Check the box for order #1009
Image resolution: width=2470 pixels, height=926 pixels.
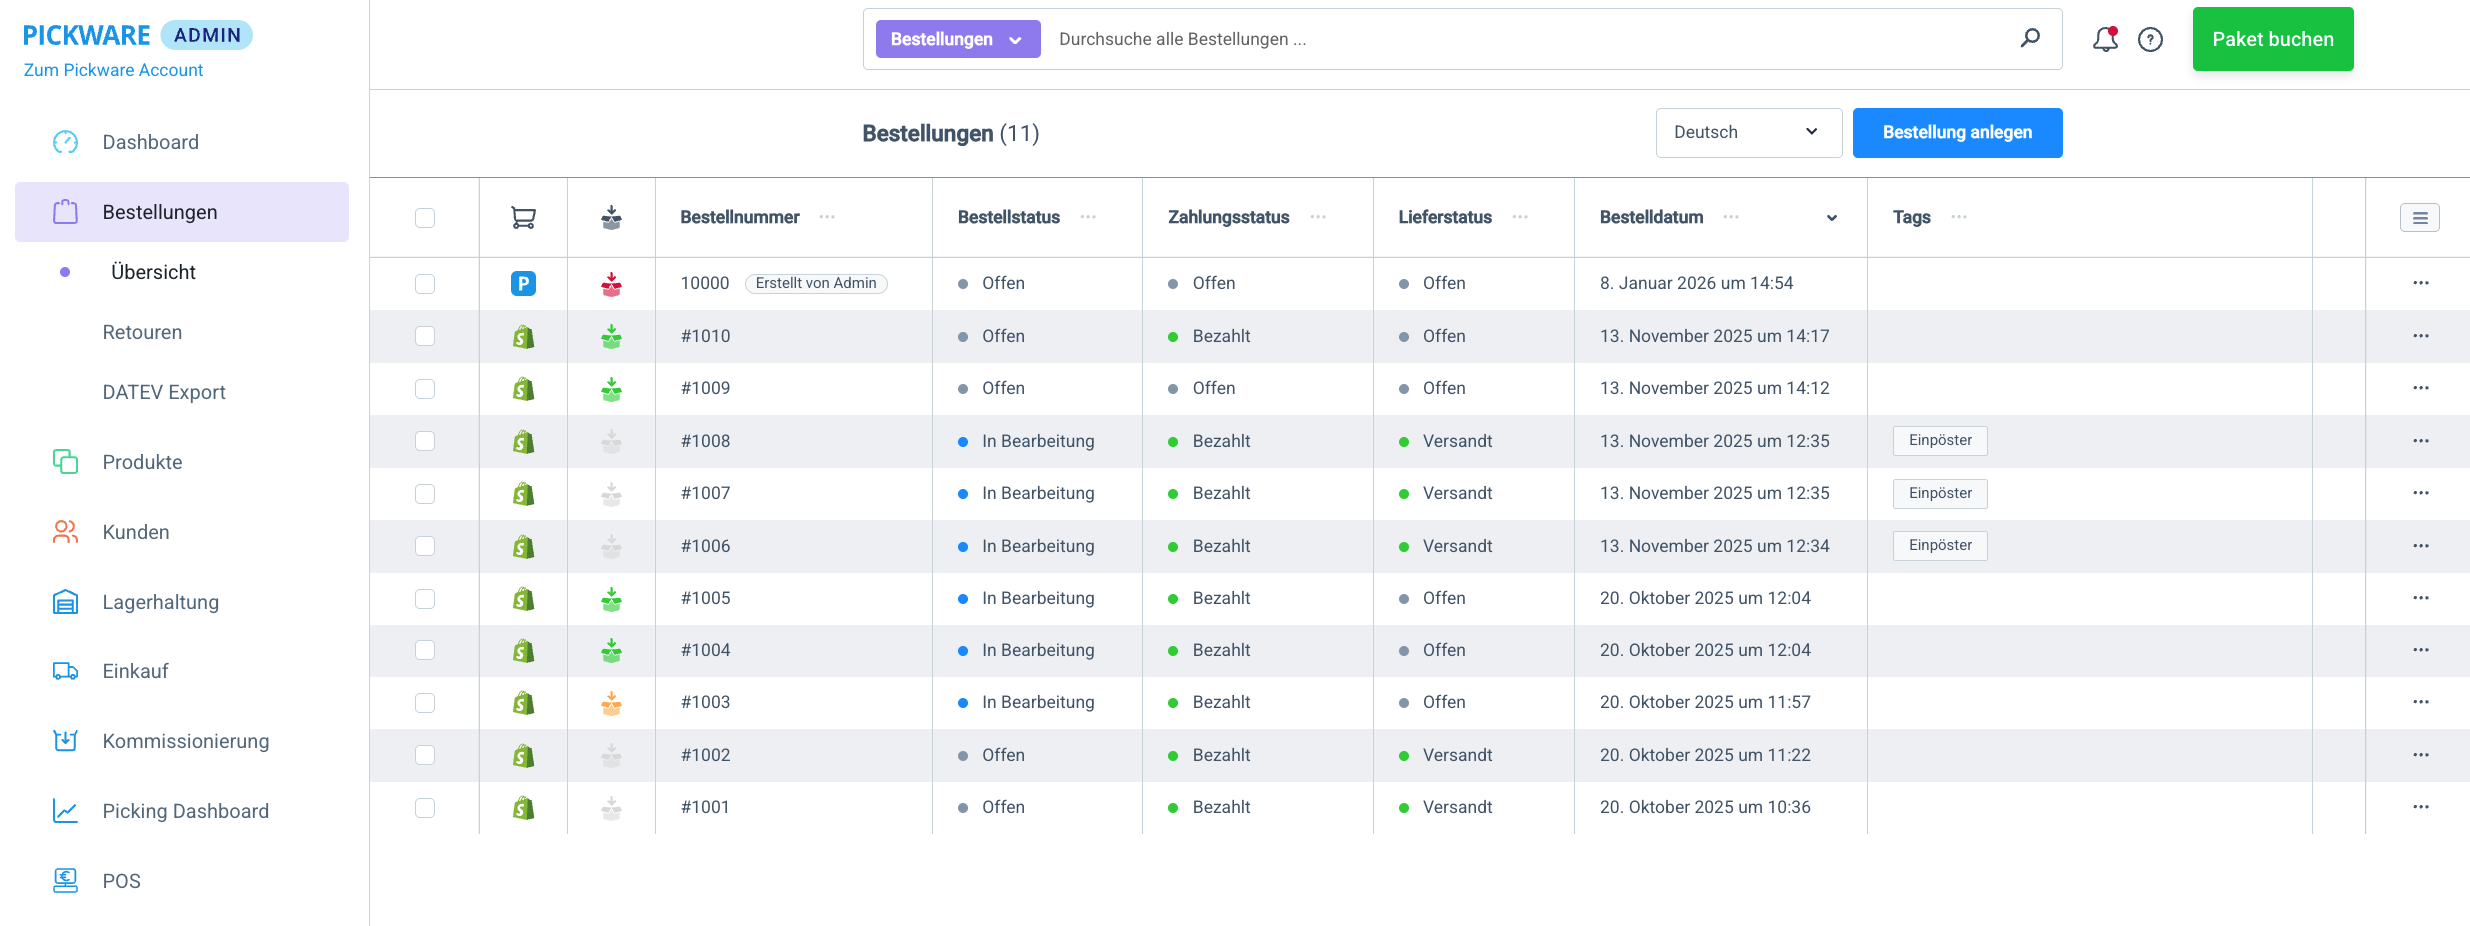[425, 389]
